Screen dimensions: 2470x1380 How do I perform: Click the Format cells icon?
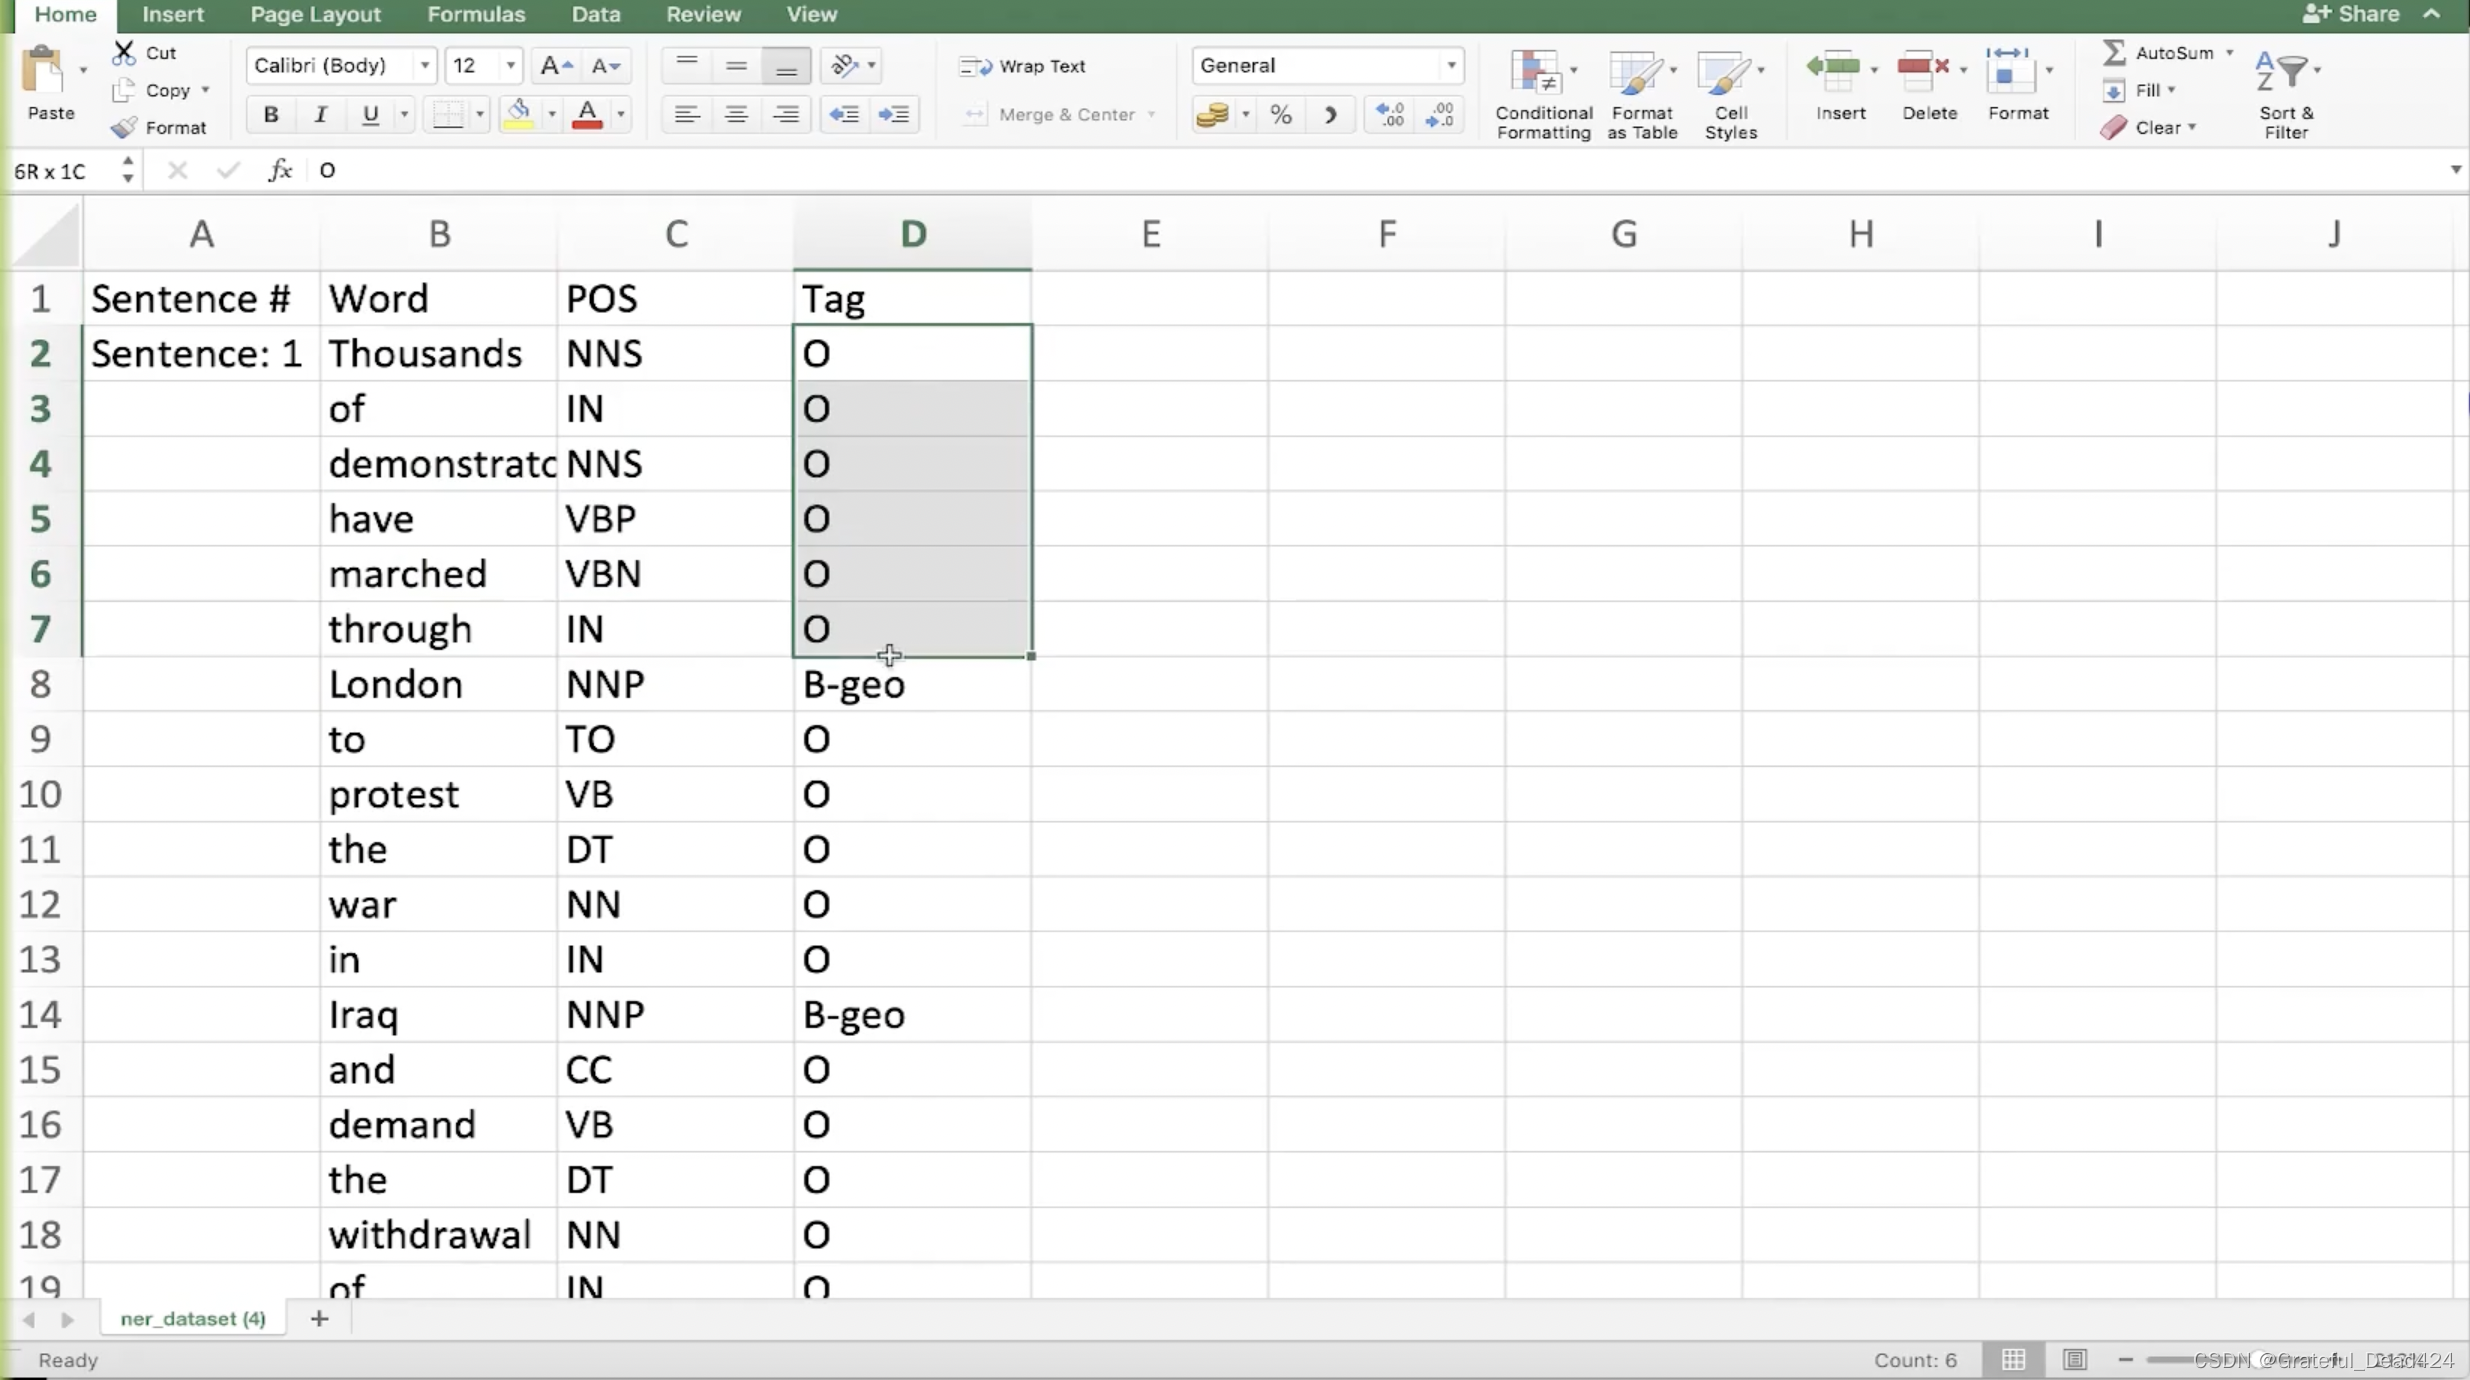[2008, 70]
